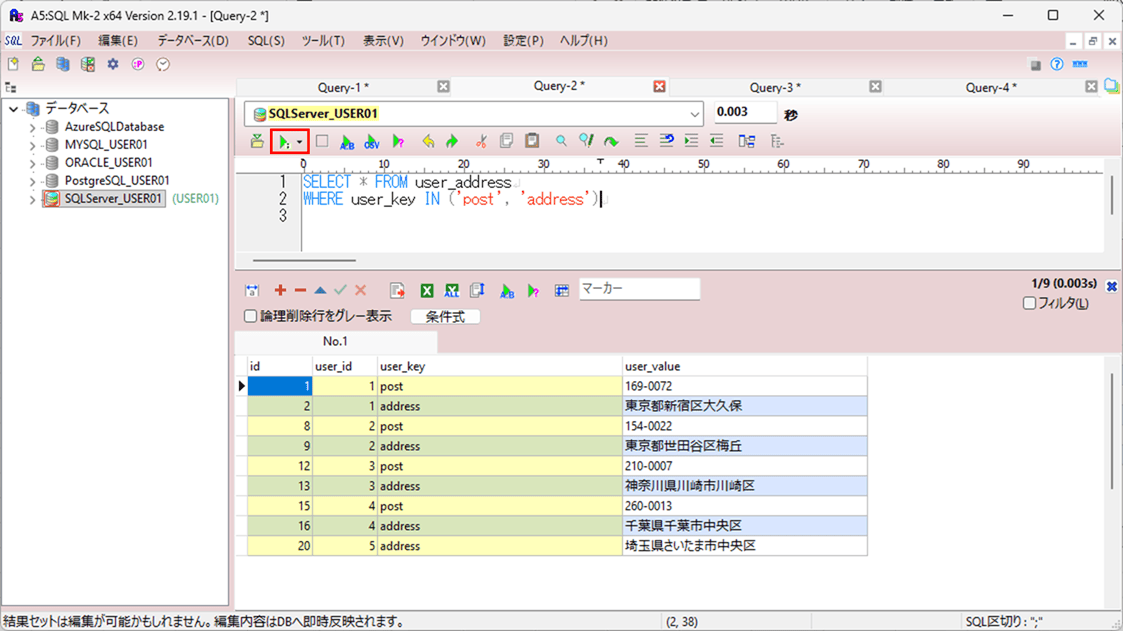
Task: Click the clock history icon in main toolbar
Action: pos(163,65)
